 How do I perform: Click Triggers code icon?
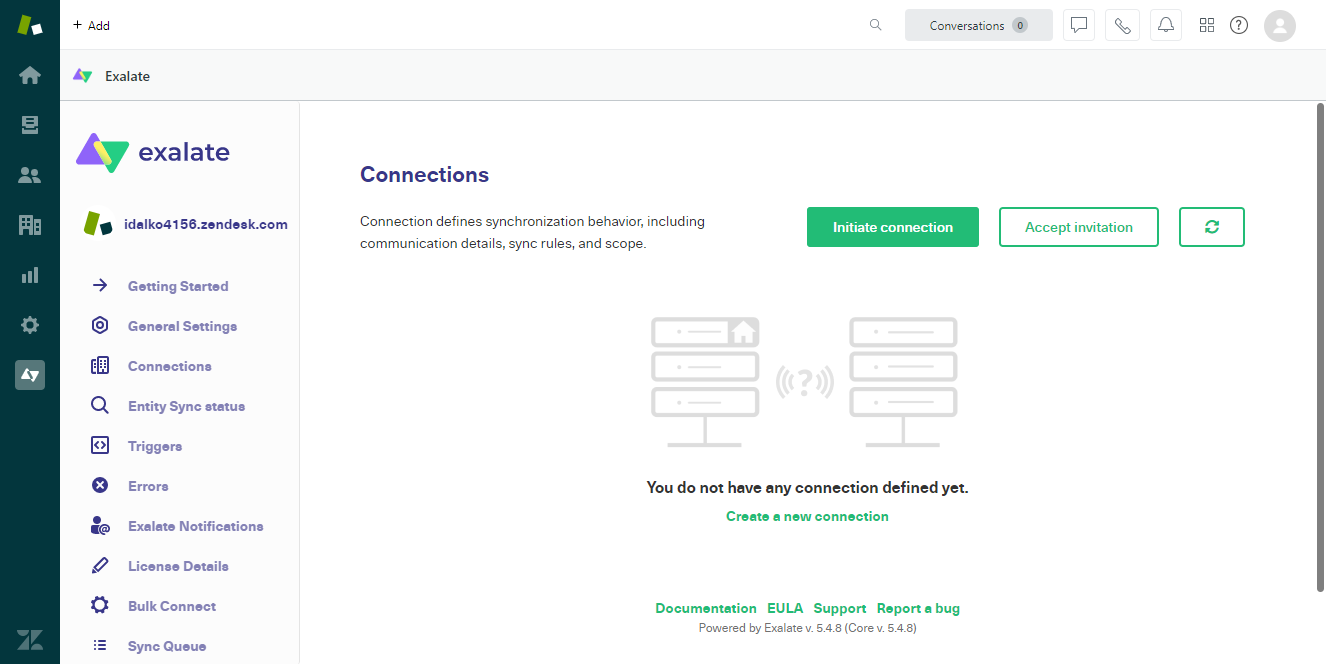click(100, 446)
